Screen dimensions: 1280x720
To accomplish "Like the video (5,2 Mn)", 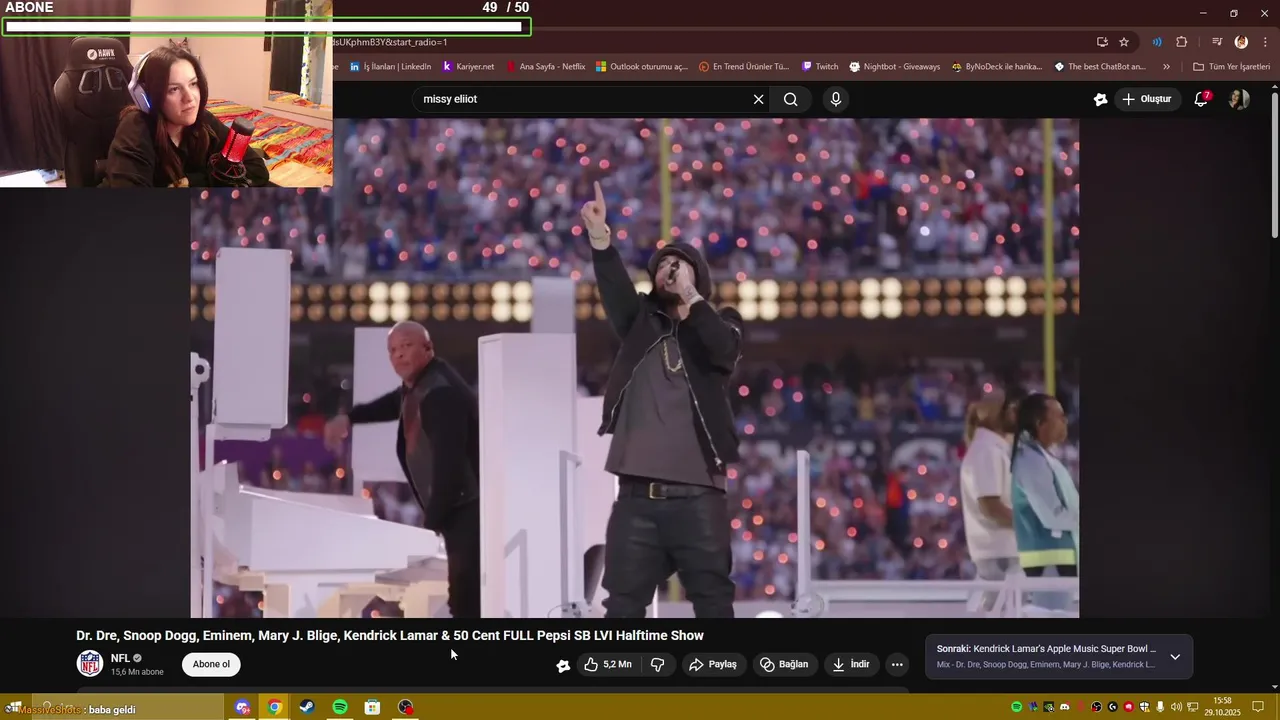I will [x=608, y=664].
